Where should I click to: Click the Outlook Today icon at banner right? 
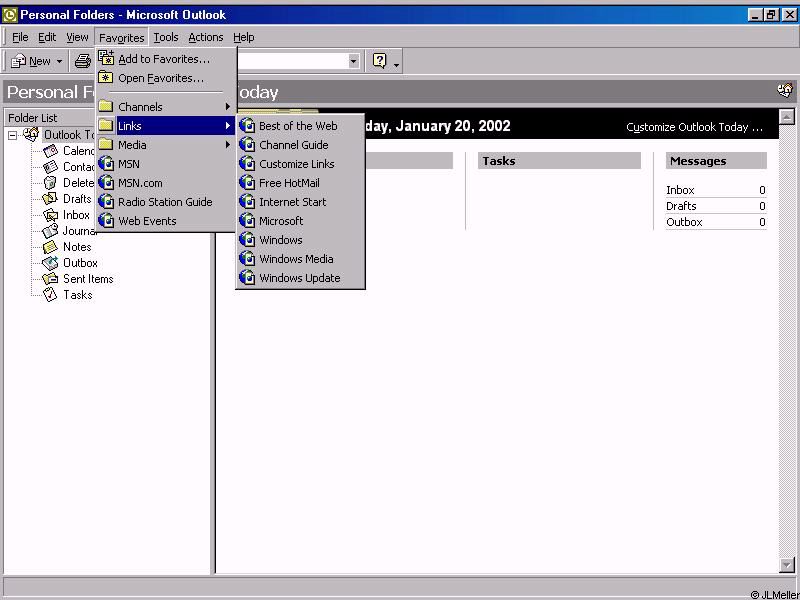click(785, 91)
